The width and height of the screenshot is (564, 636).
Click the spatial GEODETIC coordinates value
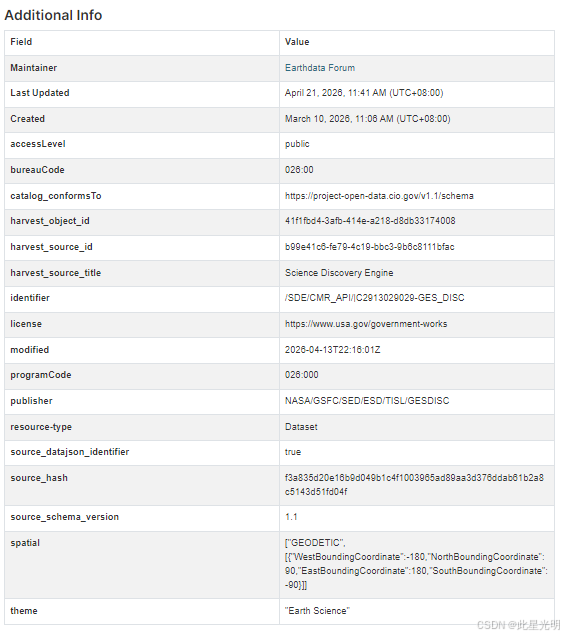tap(416, 564)
